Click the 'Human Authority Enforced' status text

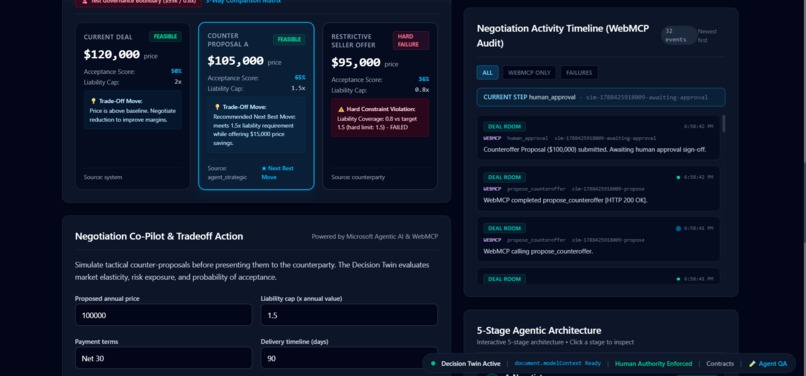point(653,364)
